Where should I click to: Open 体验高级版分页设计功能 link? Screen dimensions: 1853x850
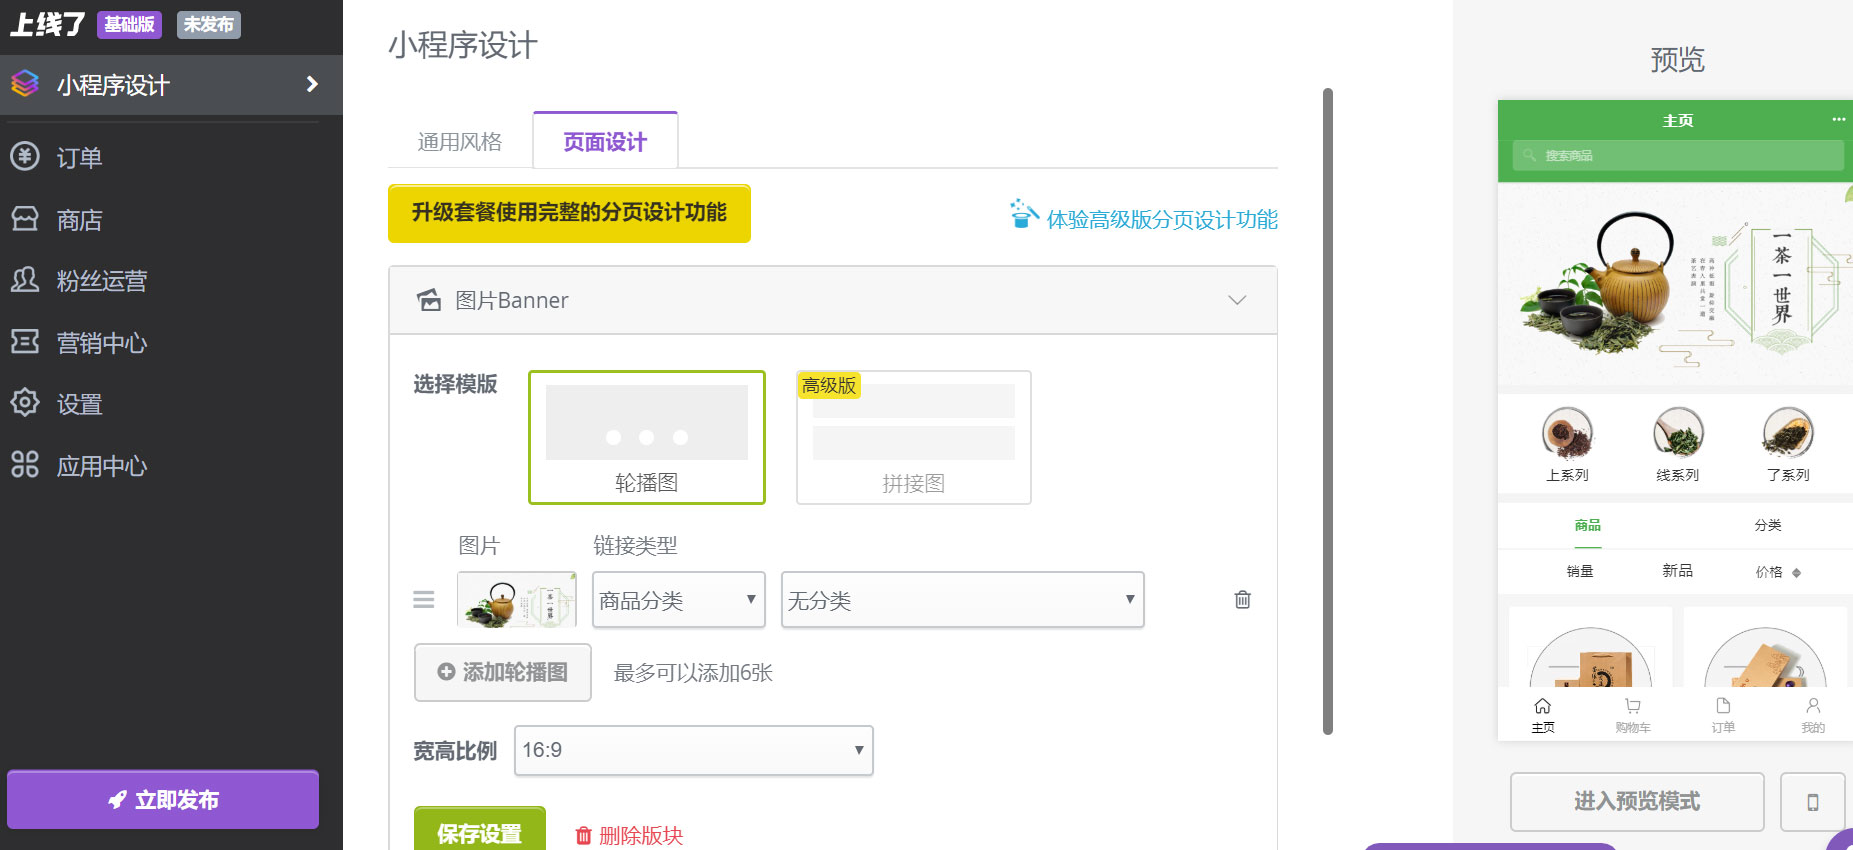tap(1162, 219)
